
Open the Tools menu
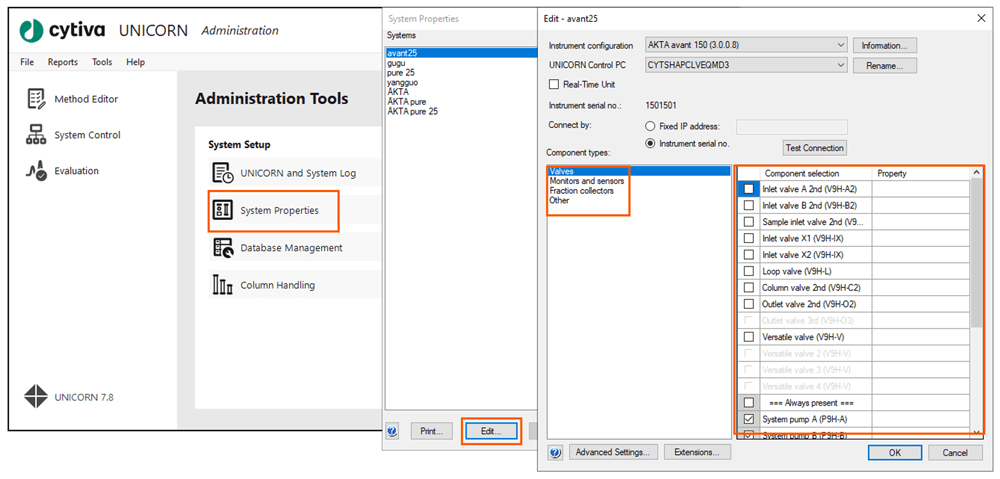point(102,62)
